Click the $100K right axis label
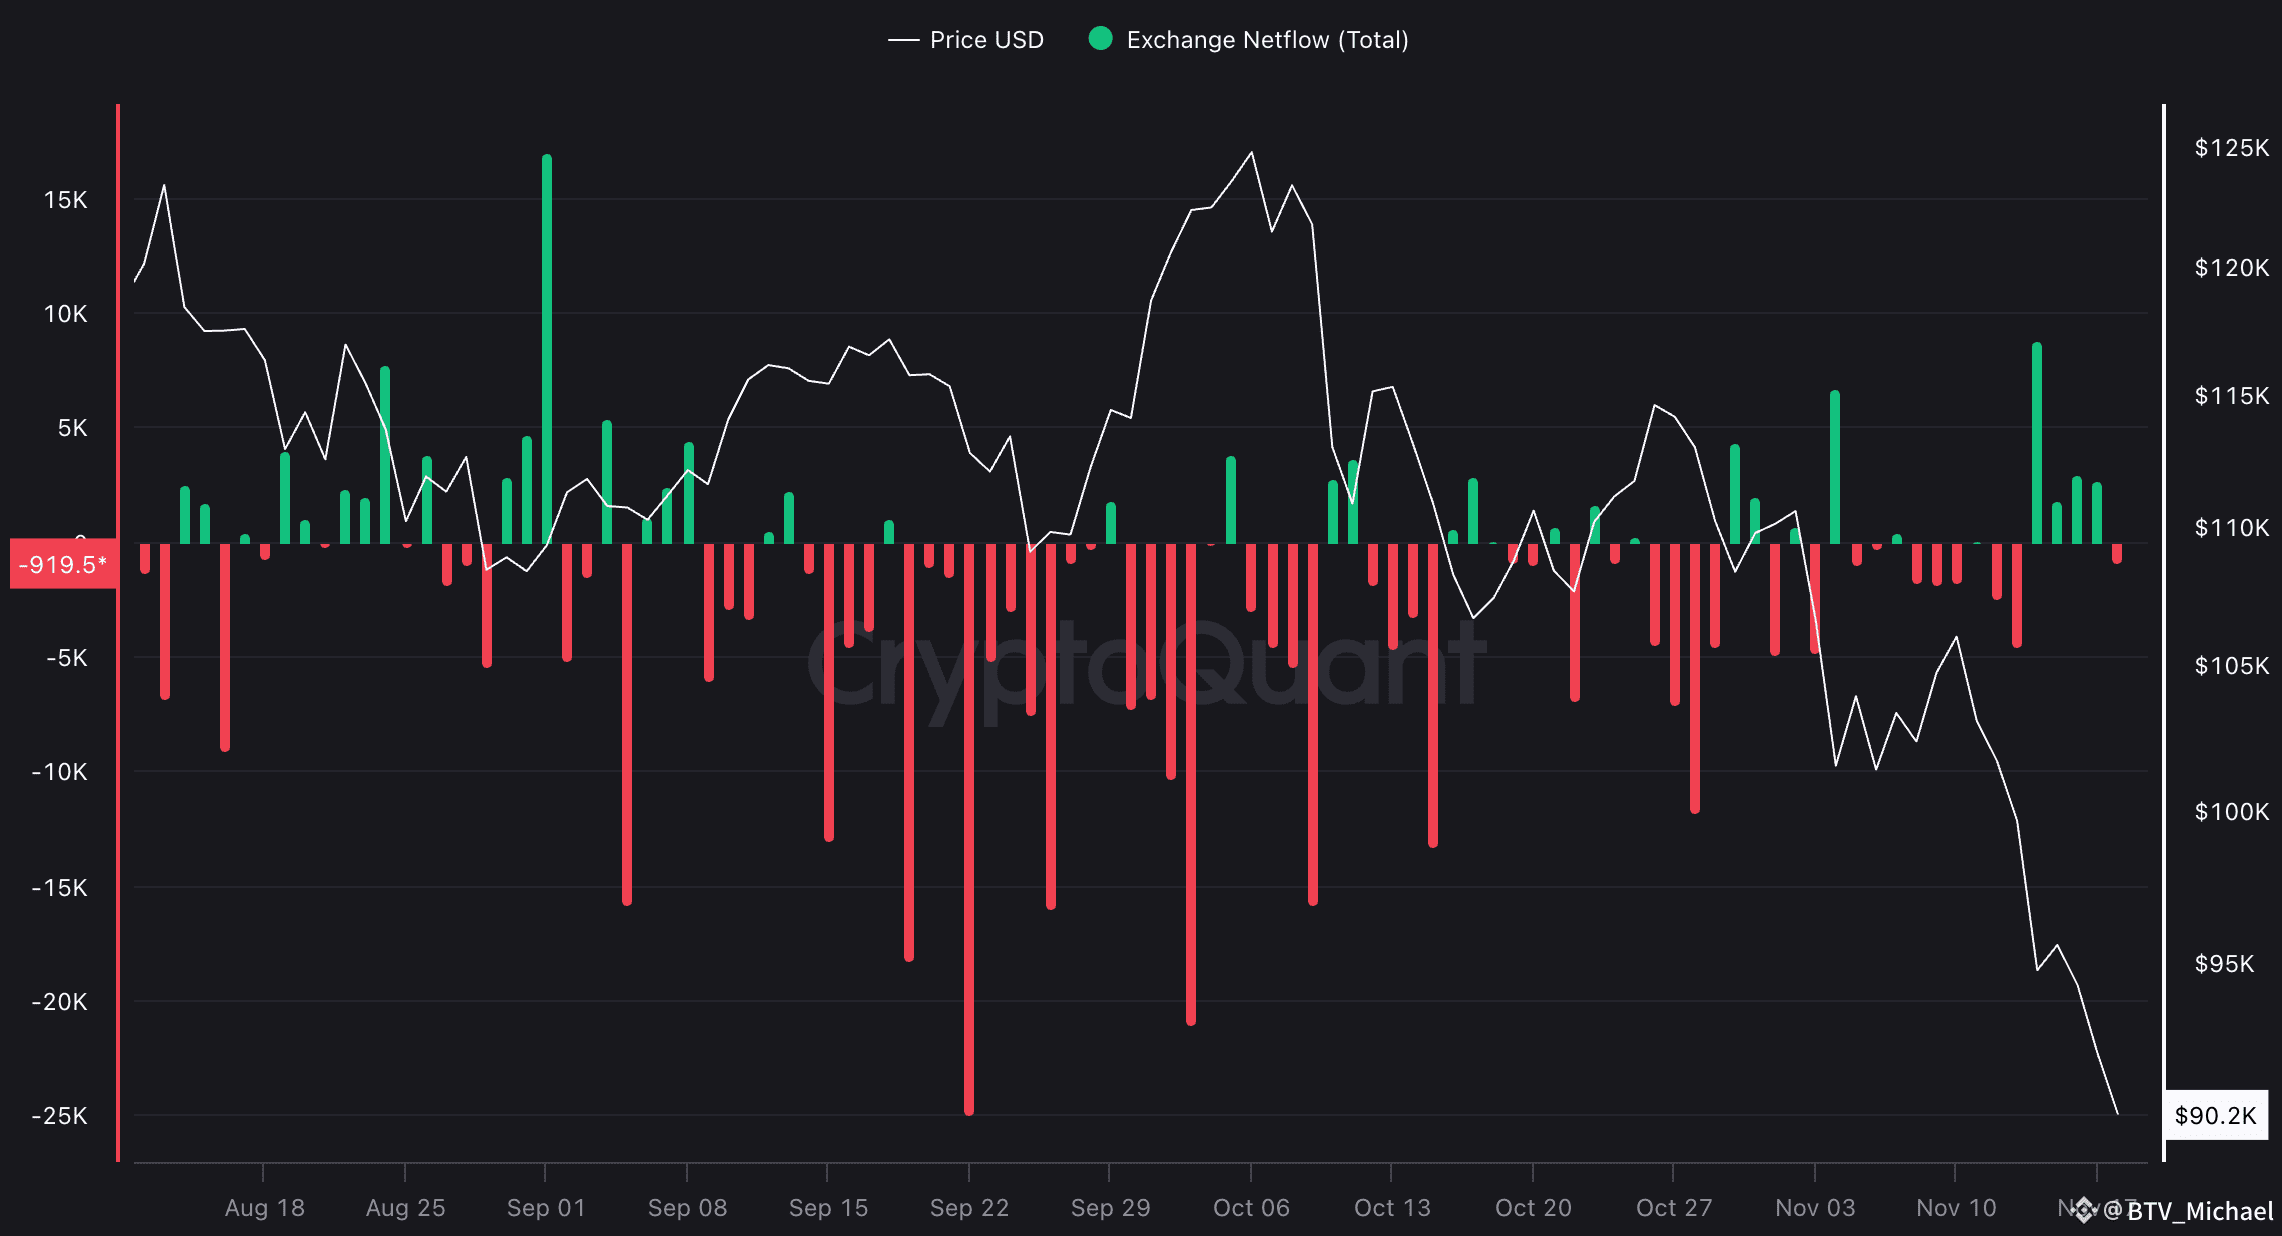This screenshot has height=1236, width=2282. pos(2230,811)
